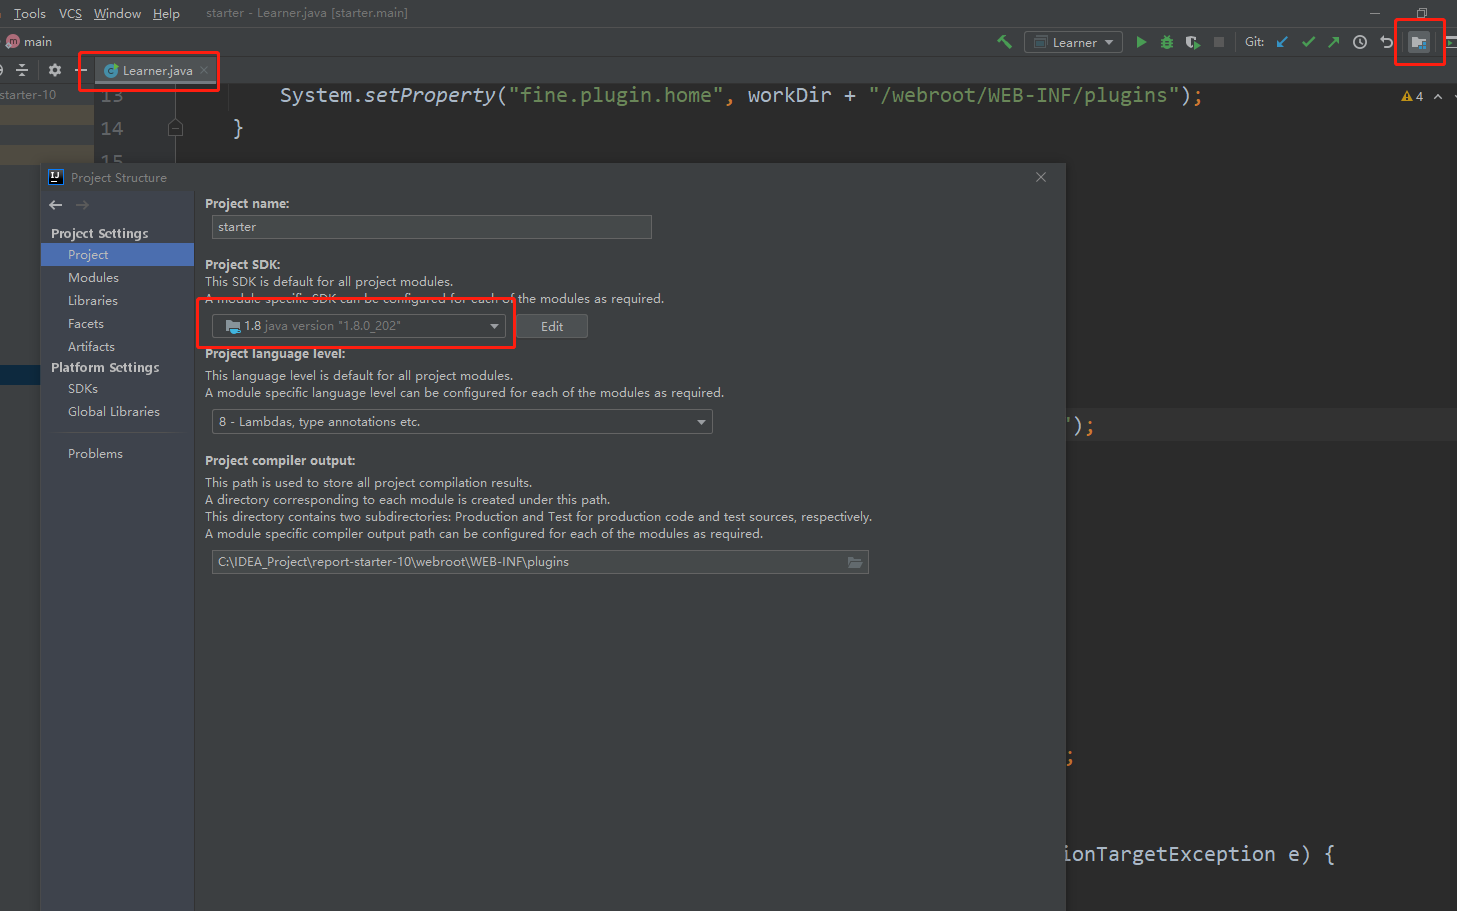
Task: Commit changes using the green Git checkmark
Action: pyautogui.click(x=1308, y=42)
